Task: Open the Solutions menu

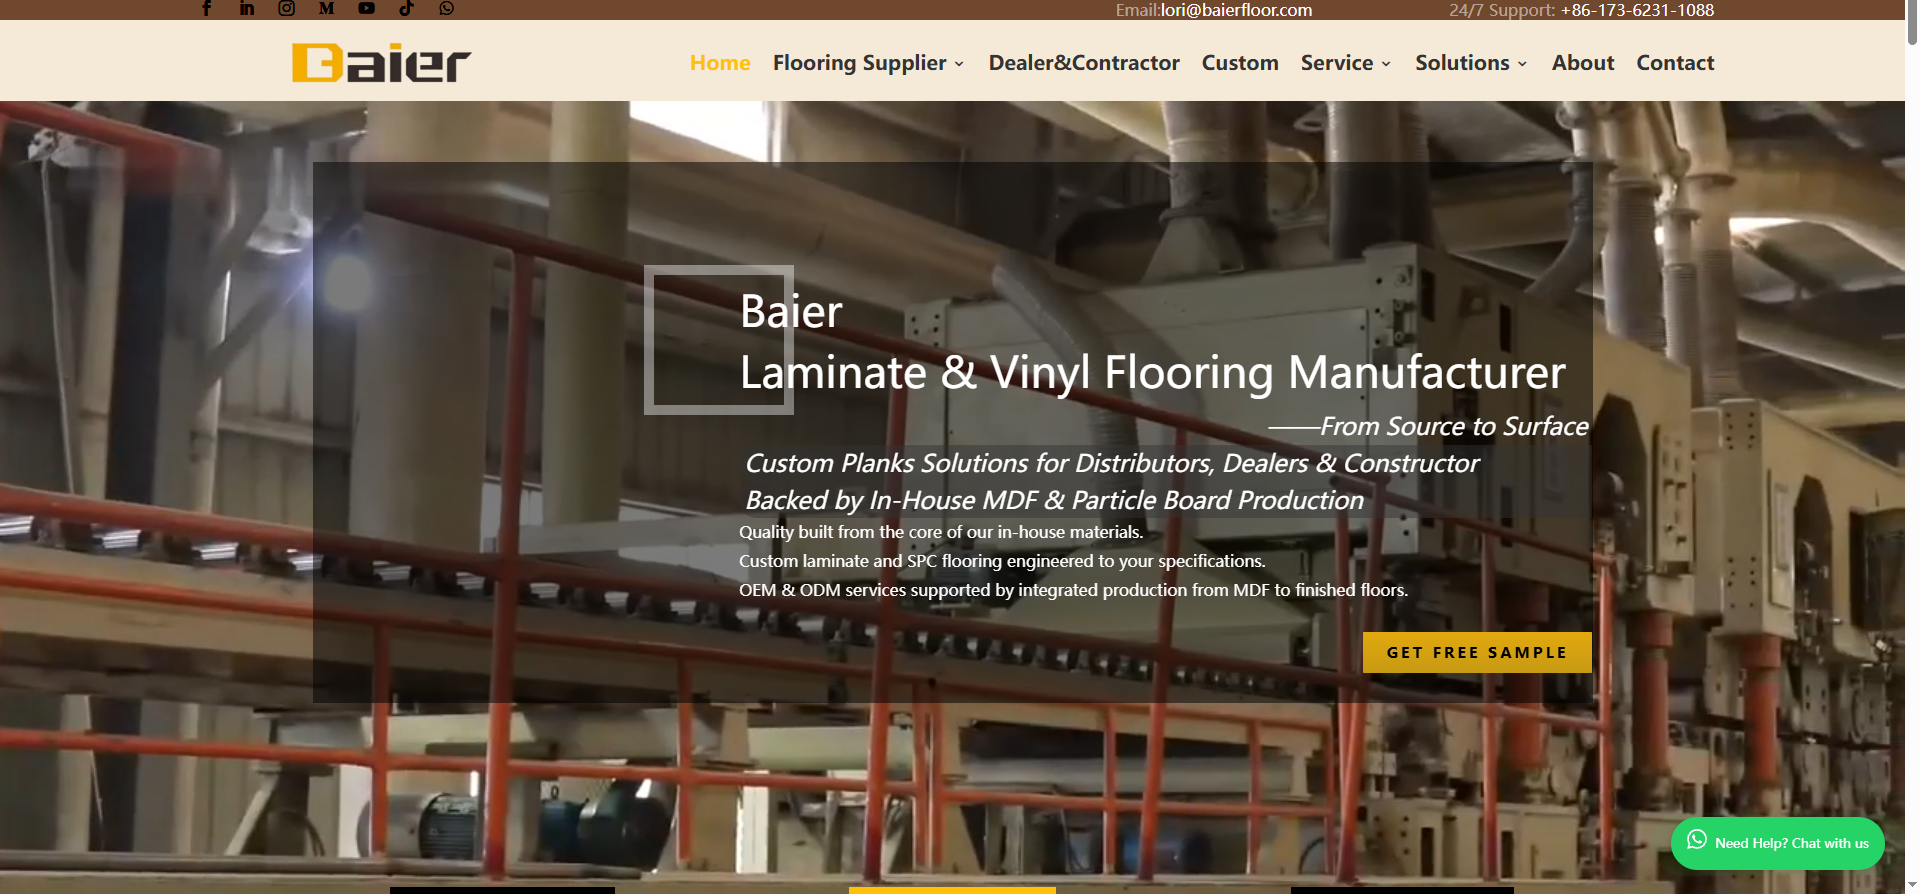Action: pyautogui.click(x=1462, y=62)
